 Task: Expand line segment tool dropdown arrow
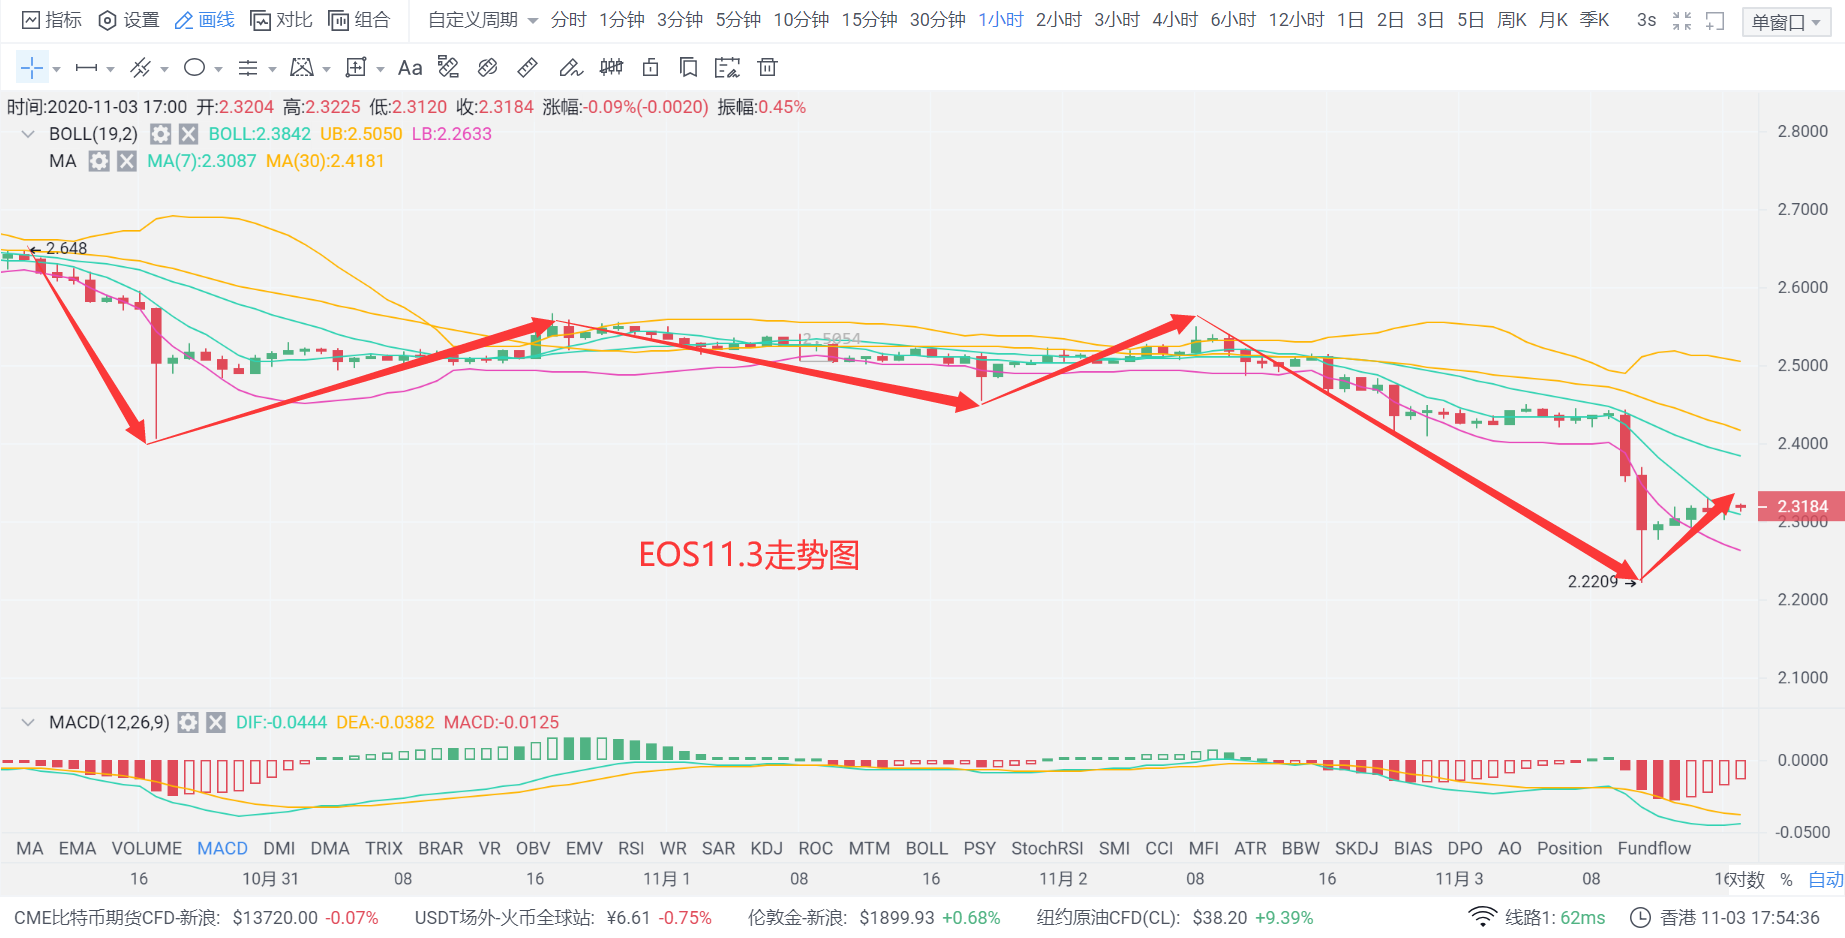pos(111,69)
